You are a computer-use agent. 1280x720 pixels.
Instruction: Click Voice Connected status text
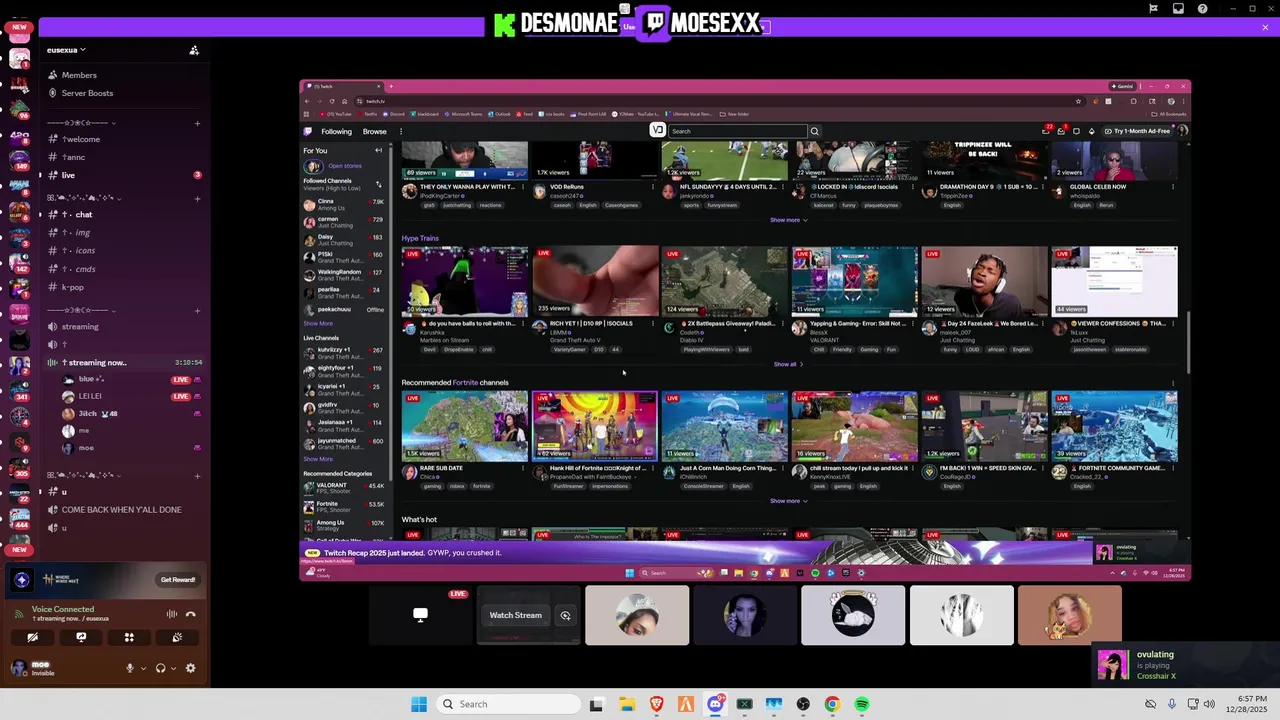pos(63,609)
